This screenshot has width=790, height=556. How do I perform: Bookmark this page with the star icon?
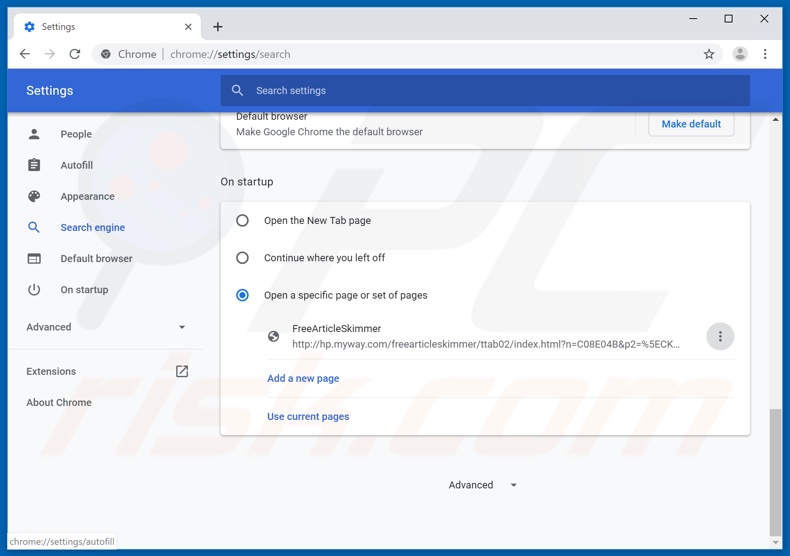click(709, 54)
